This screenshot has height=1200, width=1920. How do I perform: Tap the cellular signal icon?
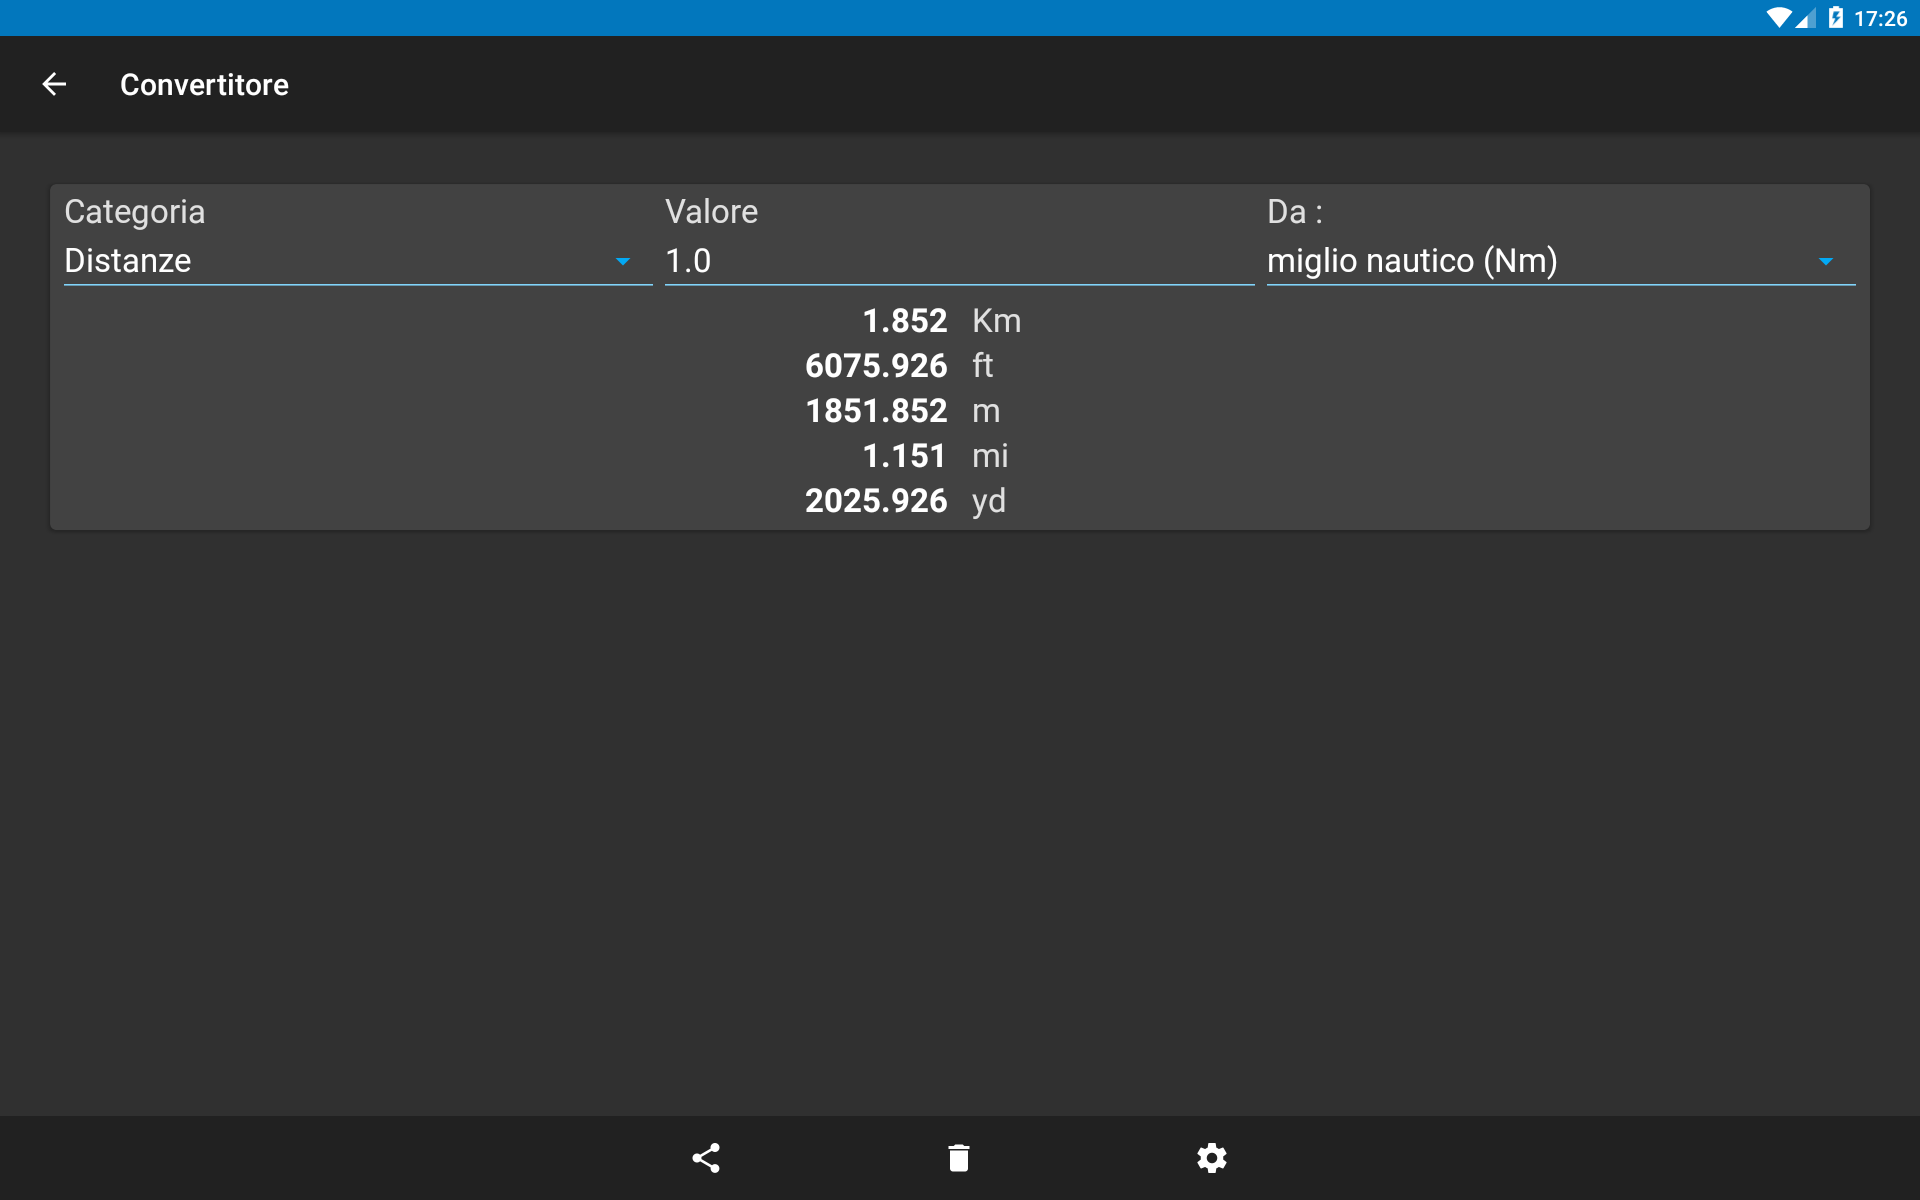tap(1805, 18)
